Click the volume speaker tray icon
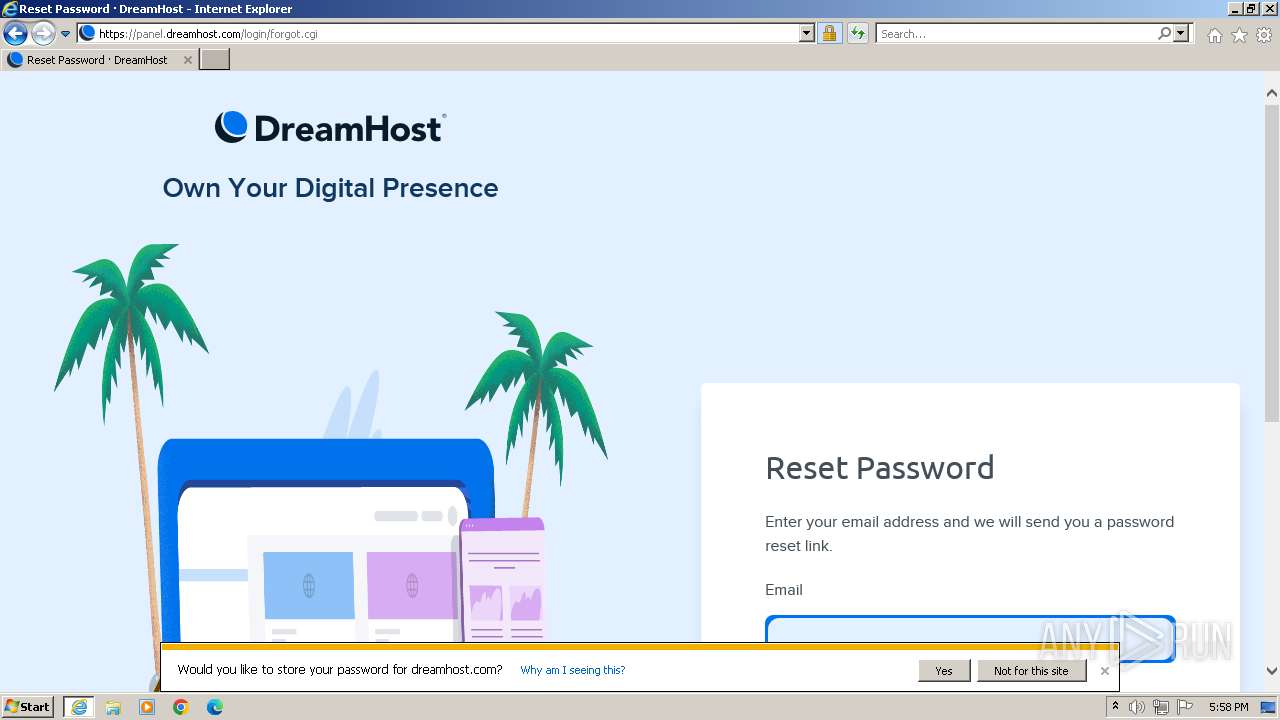Screen dimensions: 1280x720 [x=1137, y=707]
